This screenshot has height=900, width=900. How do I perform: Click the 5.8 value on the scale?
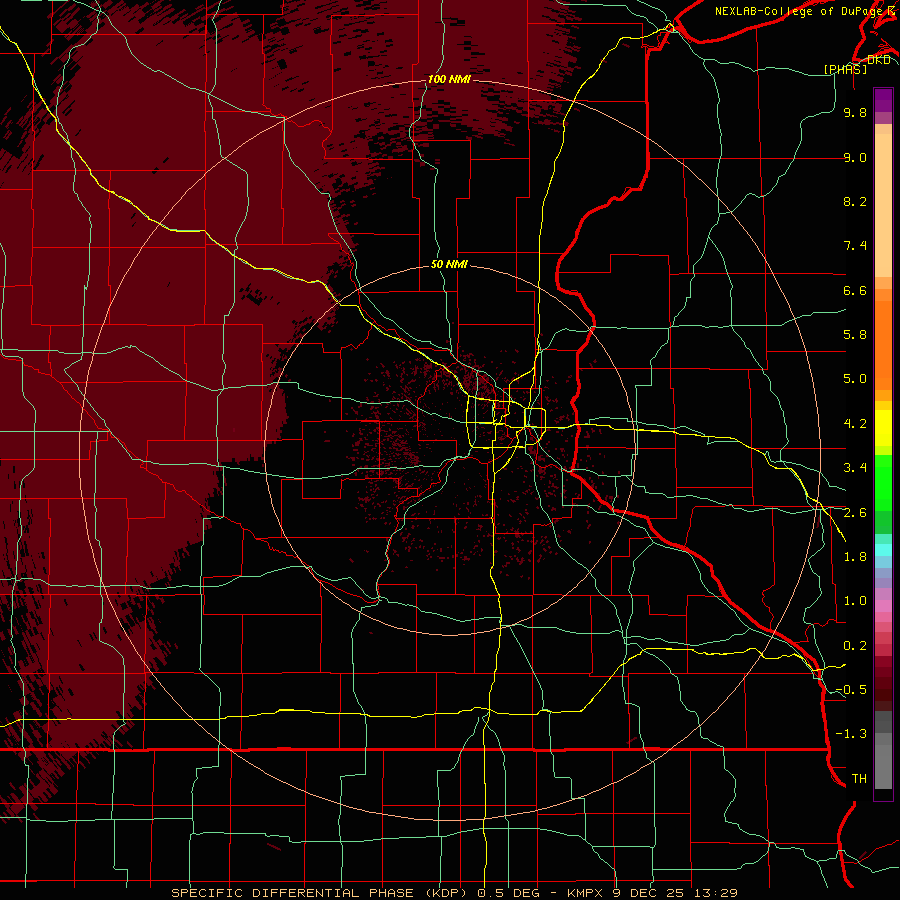pyautogui.click(x=855, y=335)
